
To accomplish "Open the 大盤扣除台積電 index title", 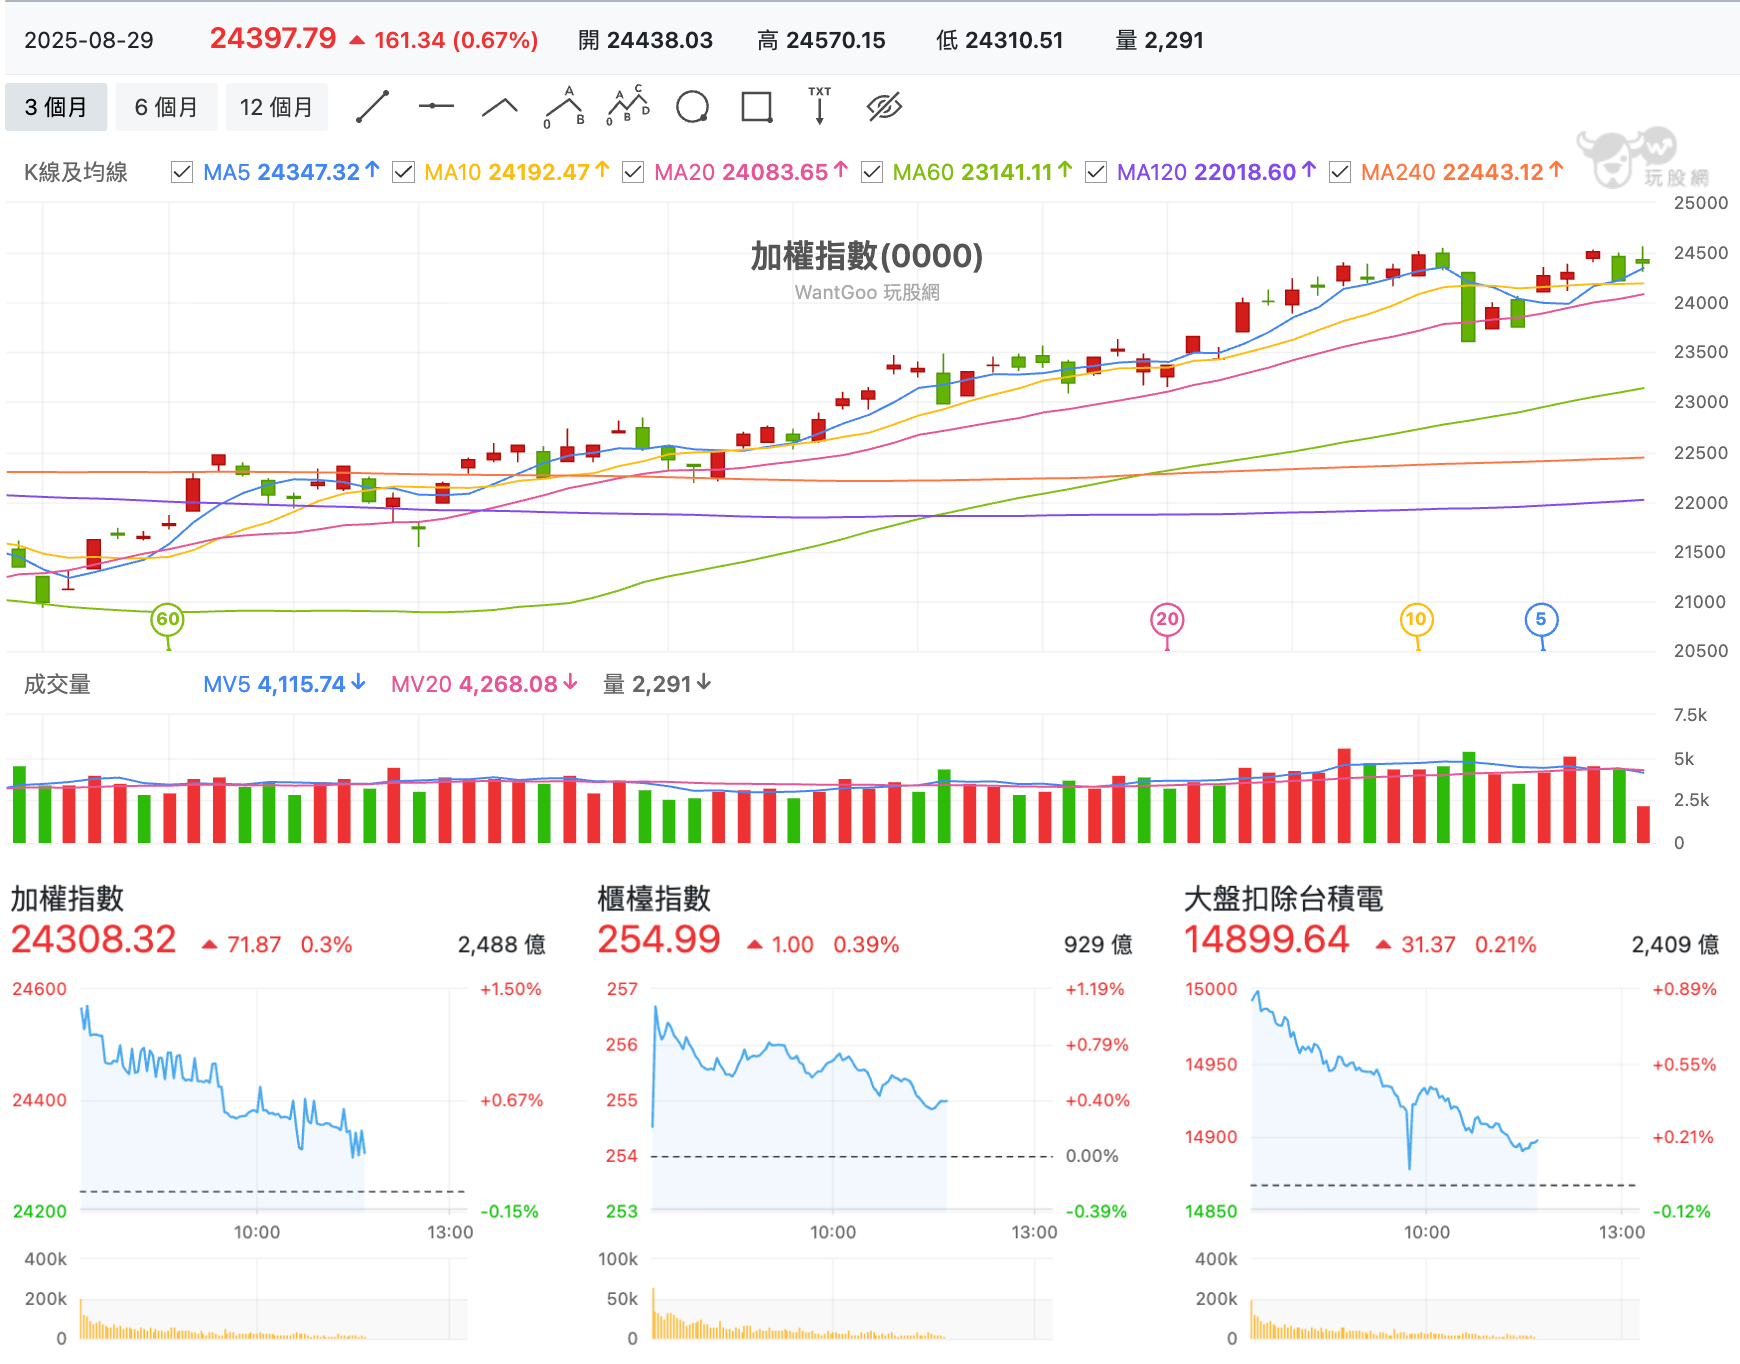I will pyautogui.click(x=1283, y=898).
